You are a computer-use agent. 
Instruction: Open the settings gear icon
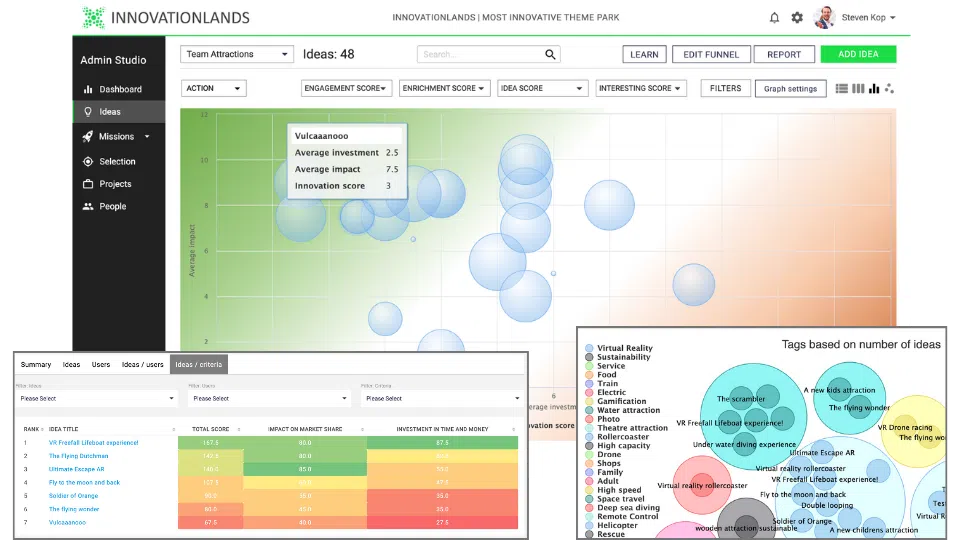click(797, 18)
